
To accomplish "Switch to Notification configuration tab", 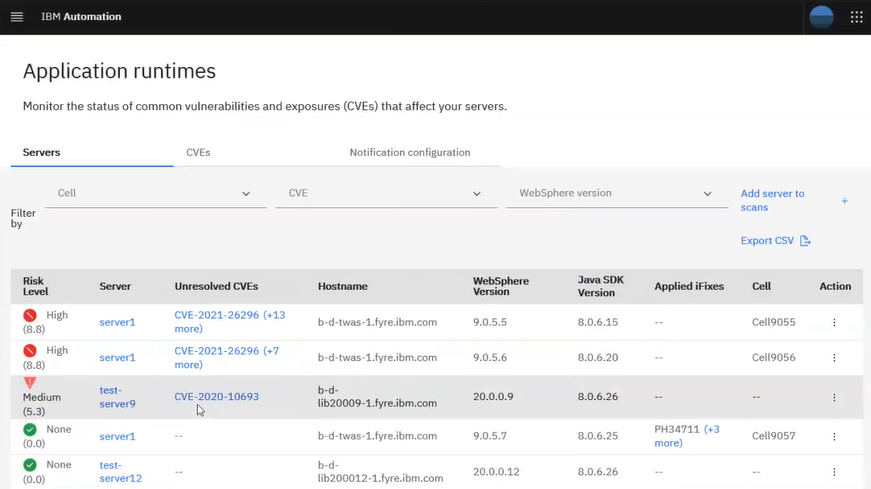I will click(x=409, y=153).
